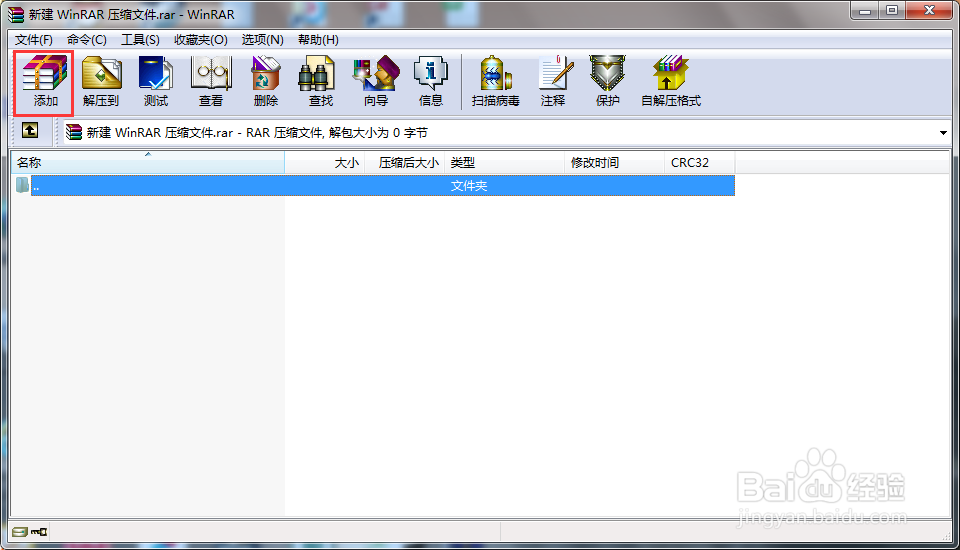Click the key password icon in status bar
The height and width of the screenshot is (550, 960).
pyautogui.click(x=39, y=532)
